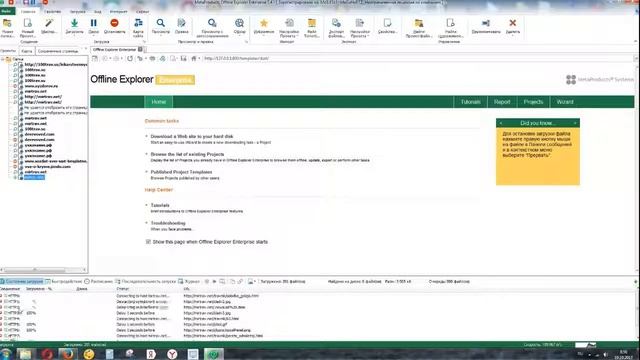This screenshot has height=360, width=640.
Task: Open the Site Map ribbon icon
Action: [138, 23]
